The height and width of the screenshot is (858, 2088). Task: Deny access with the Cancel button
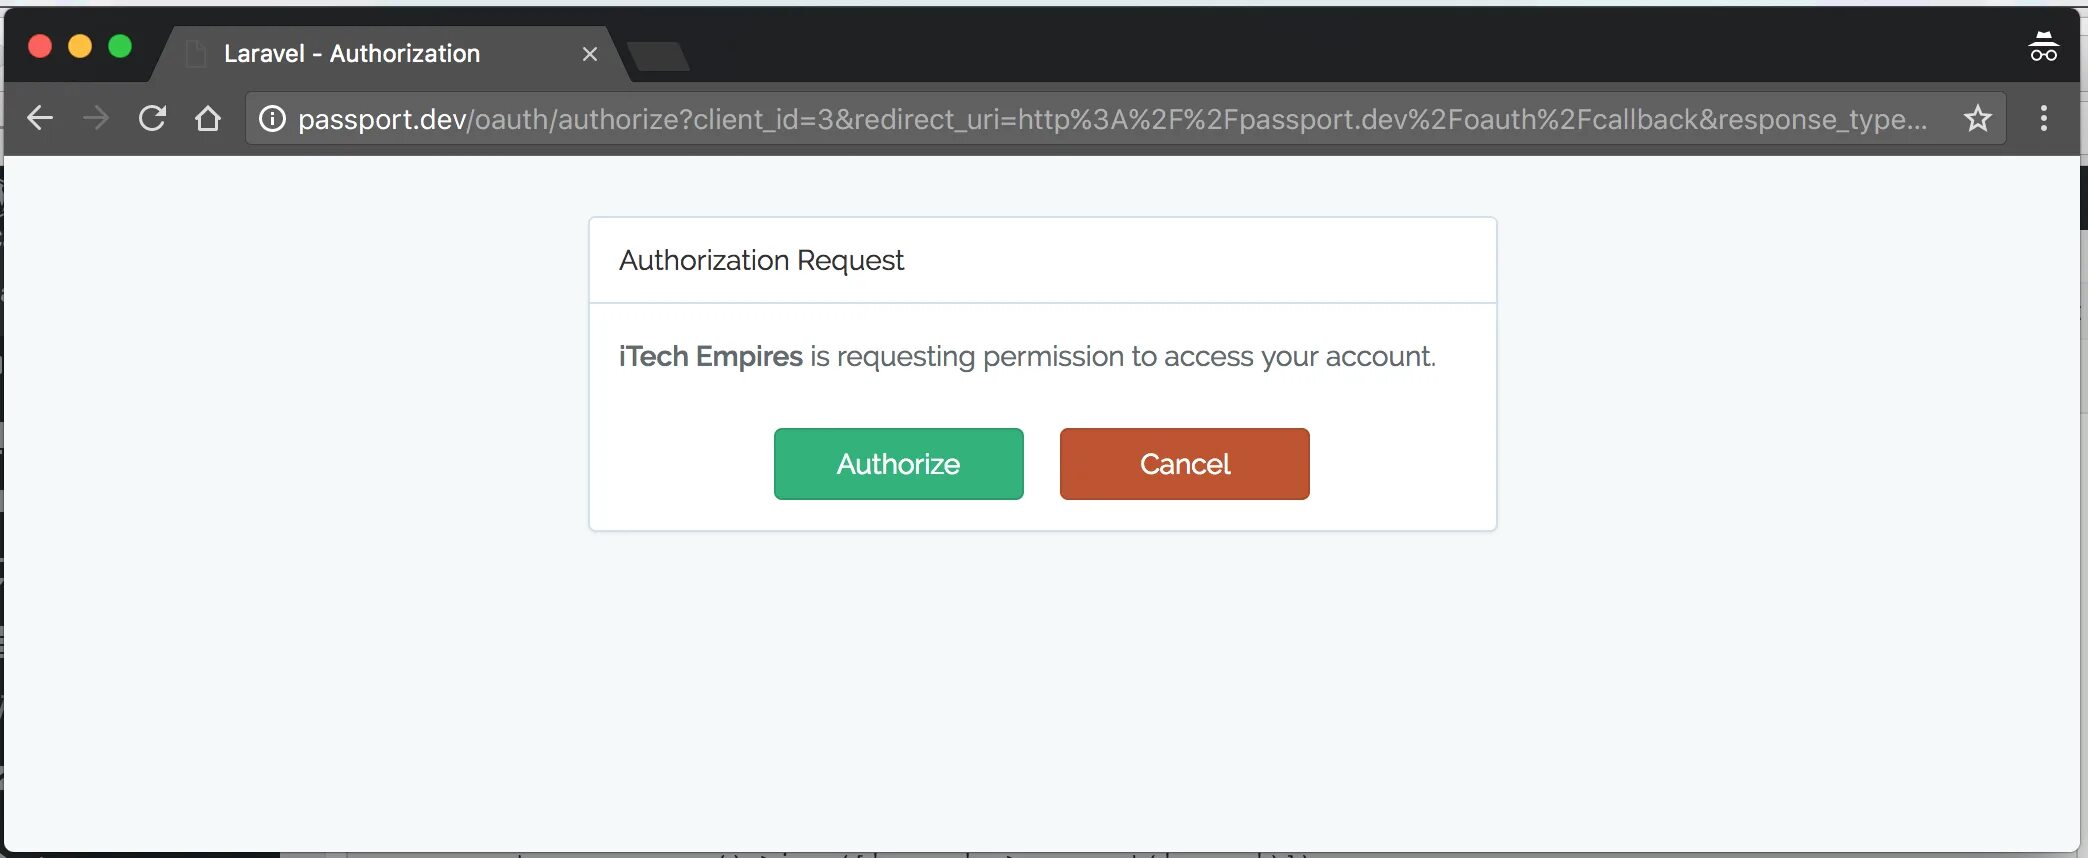pyautogui.click(x=1184, y=464)
